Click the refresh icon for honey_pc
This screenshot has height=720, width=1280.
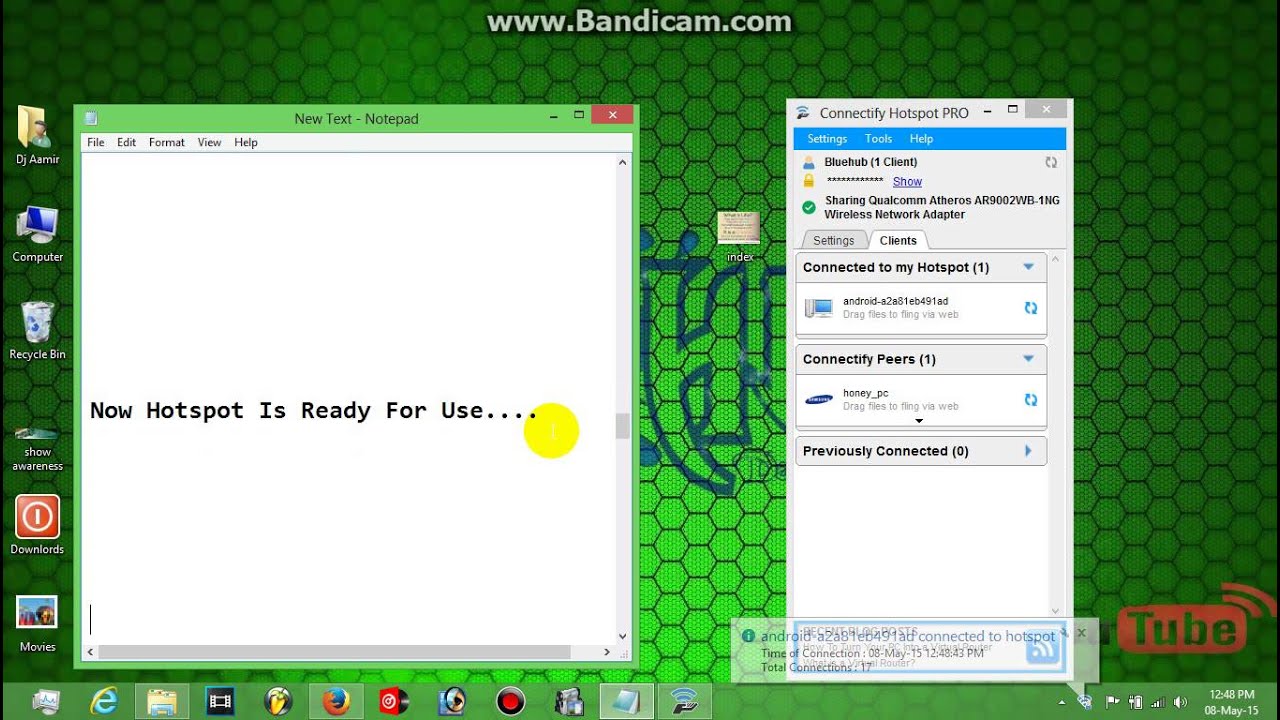pos(1031,400)
